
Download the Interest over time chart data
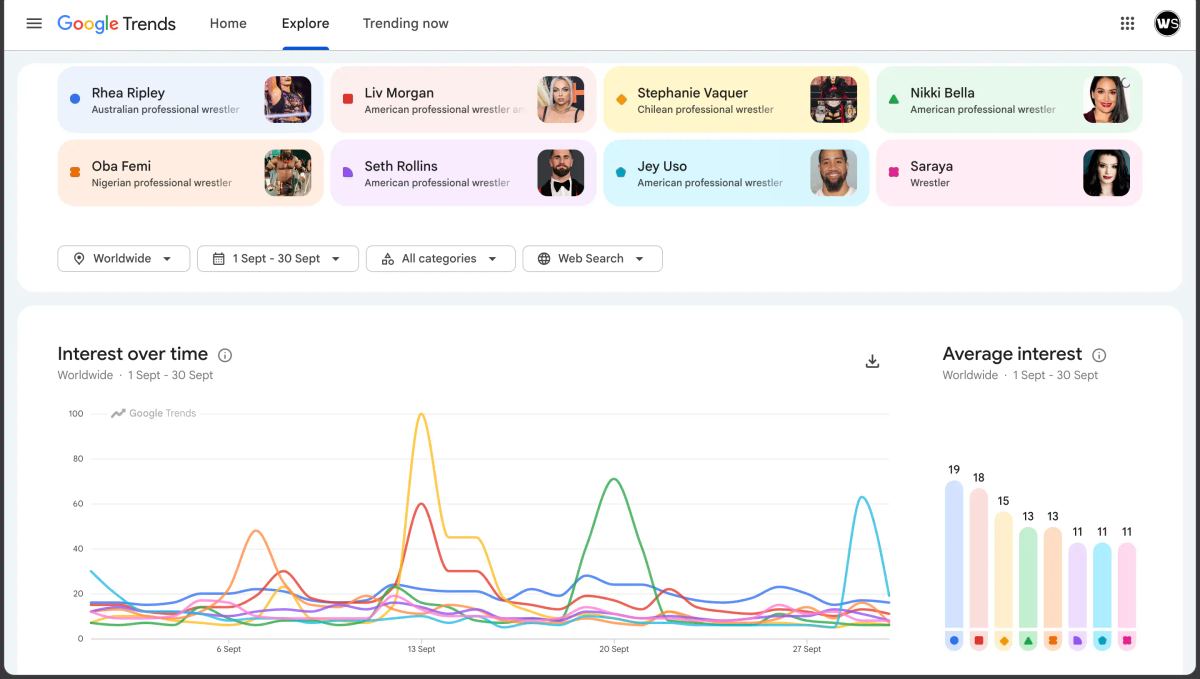click(x=872, y=361)
